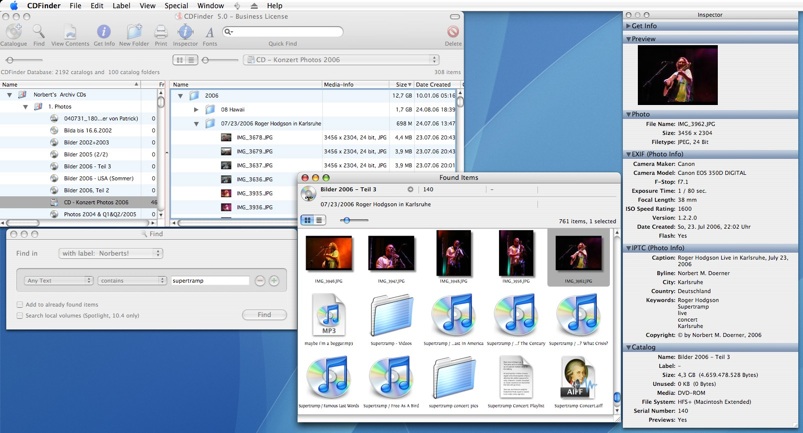Adjust main window icon size slider
The image size is (803, 433).
point(205,60)
